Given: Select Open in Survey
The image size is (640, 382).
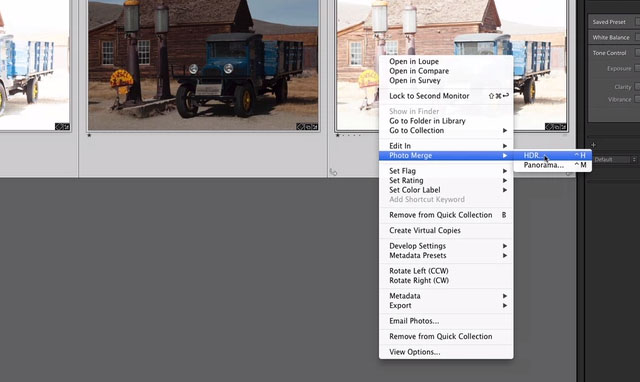Looking at the screenshot, I should (x=446, y=81).
